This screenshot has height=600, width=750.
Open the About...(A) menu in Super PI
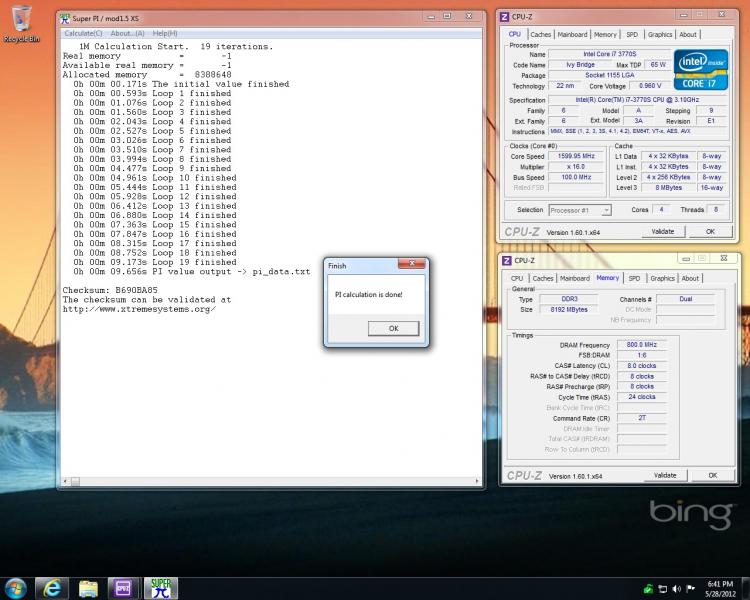pos(127,33)
